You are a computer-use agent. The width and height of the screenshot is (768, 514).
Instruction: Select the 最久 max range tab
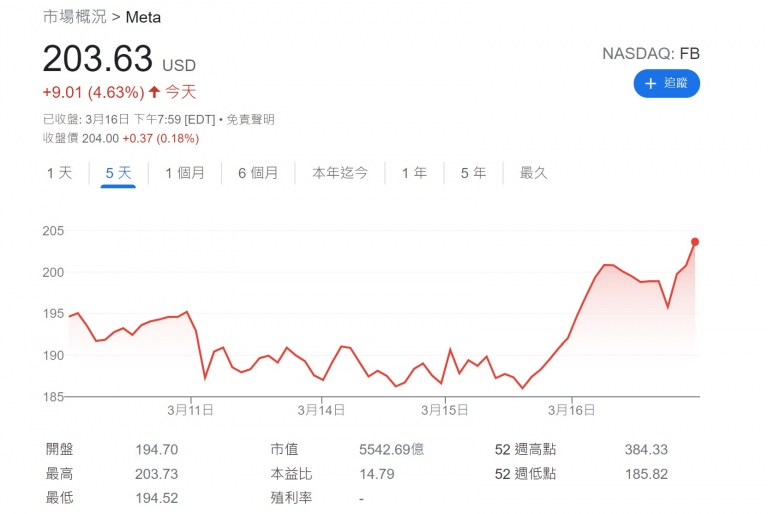(x=533, y=173)
